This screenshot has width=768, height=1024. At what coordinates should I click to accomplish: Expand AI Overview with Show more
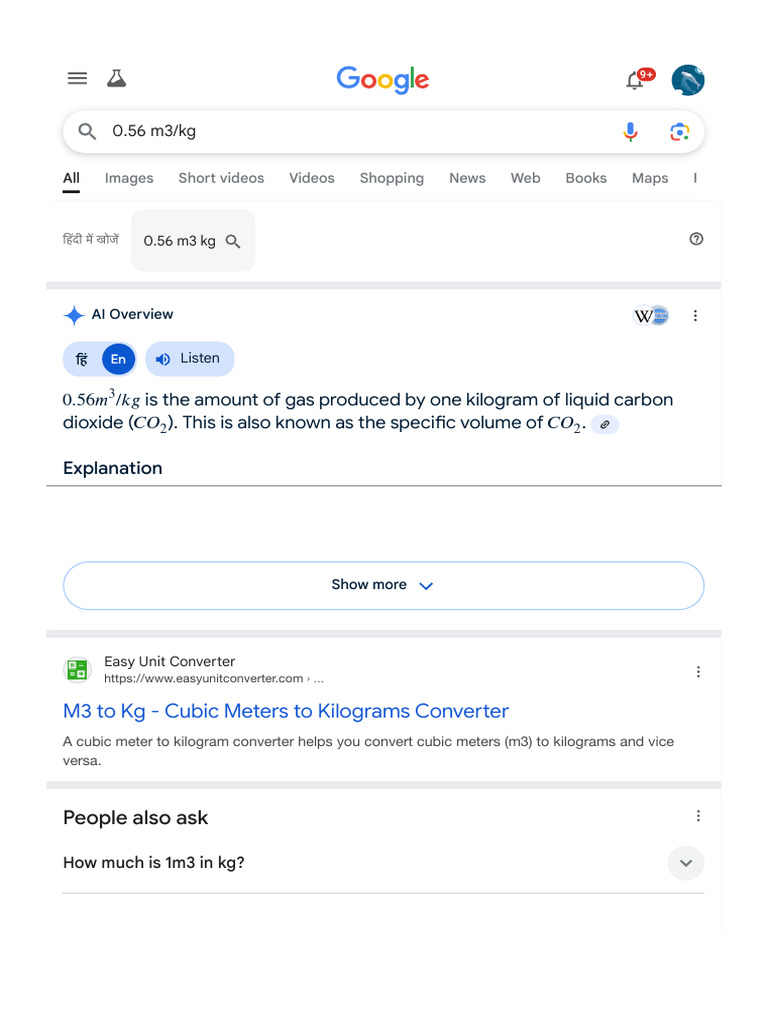click(x=383, y=585)
